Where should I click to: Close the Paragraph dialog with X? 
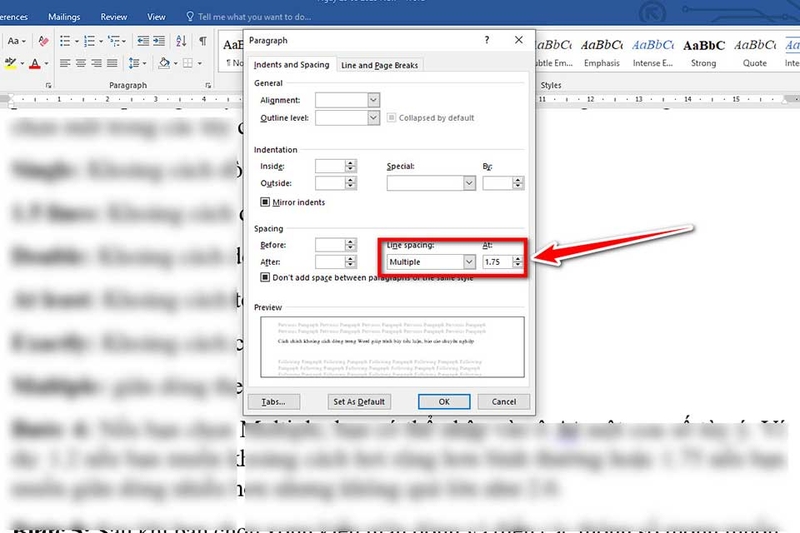[518, 40]
